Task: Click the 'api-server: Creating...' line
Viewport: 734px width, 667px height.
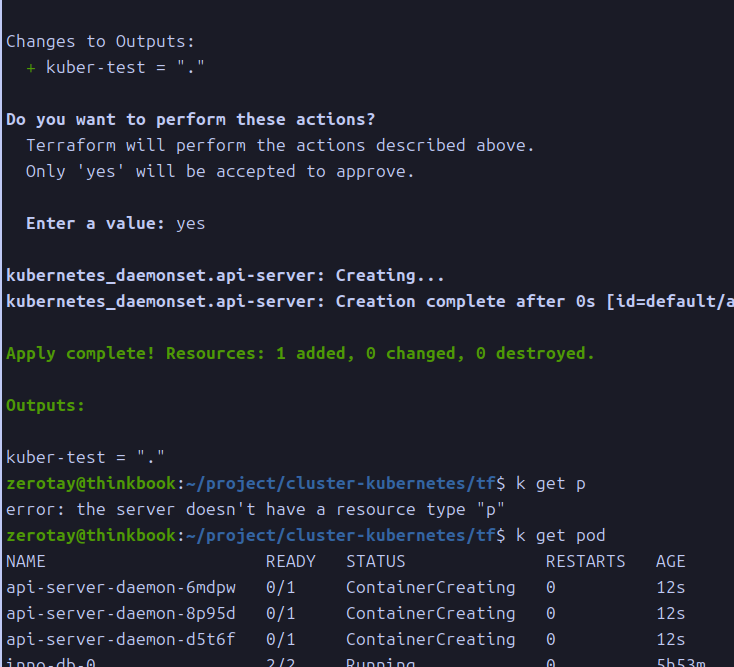Action: pyautogui.click(x=225, y=275)
